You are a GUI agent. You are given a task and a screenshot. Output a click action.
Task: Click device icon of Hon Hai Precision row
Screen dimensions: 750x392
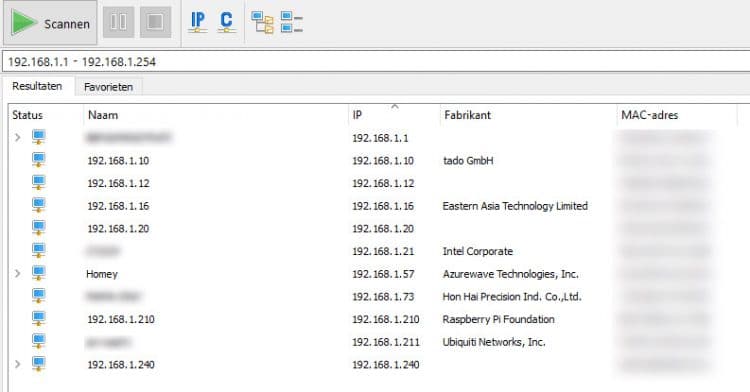pos(39,296)
